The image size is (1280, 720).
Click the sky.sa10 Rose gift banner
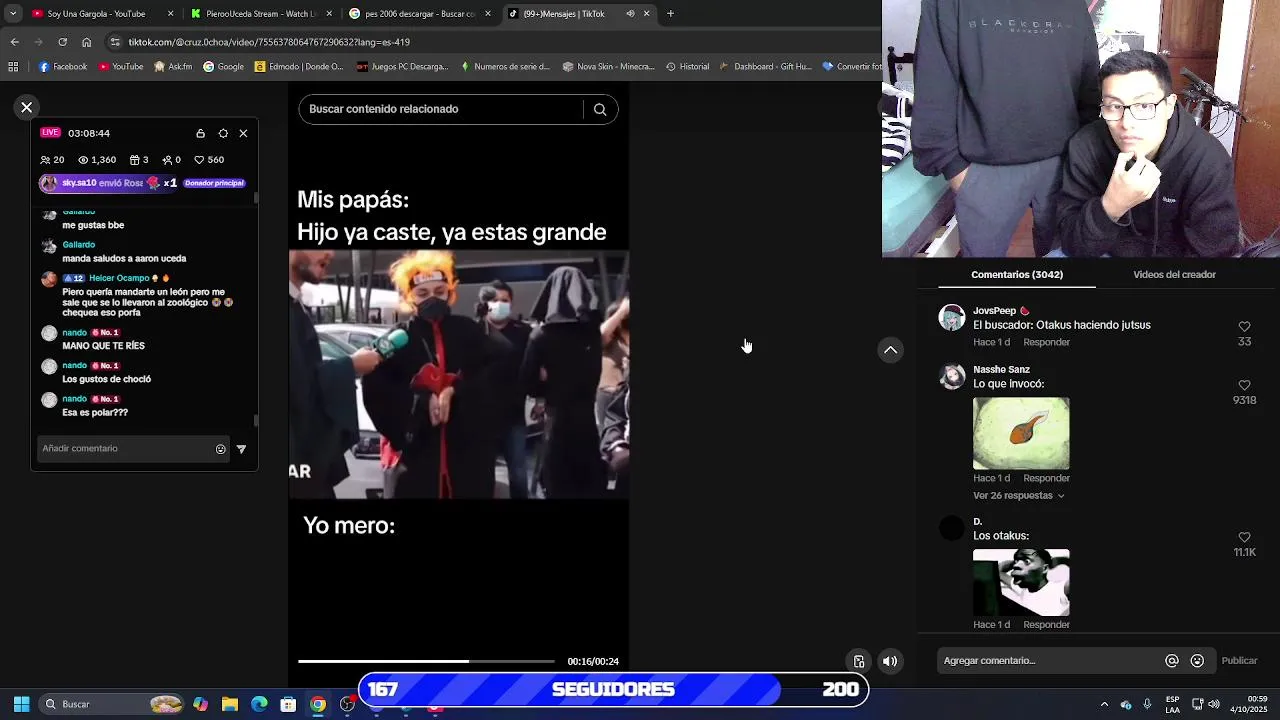pyautogui.click(x=143, y=183)
